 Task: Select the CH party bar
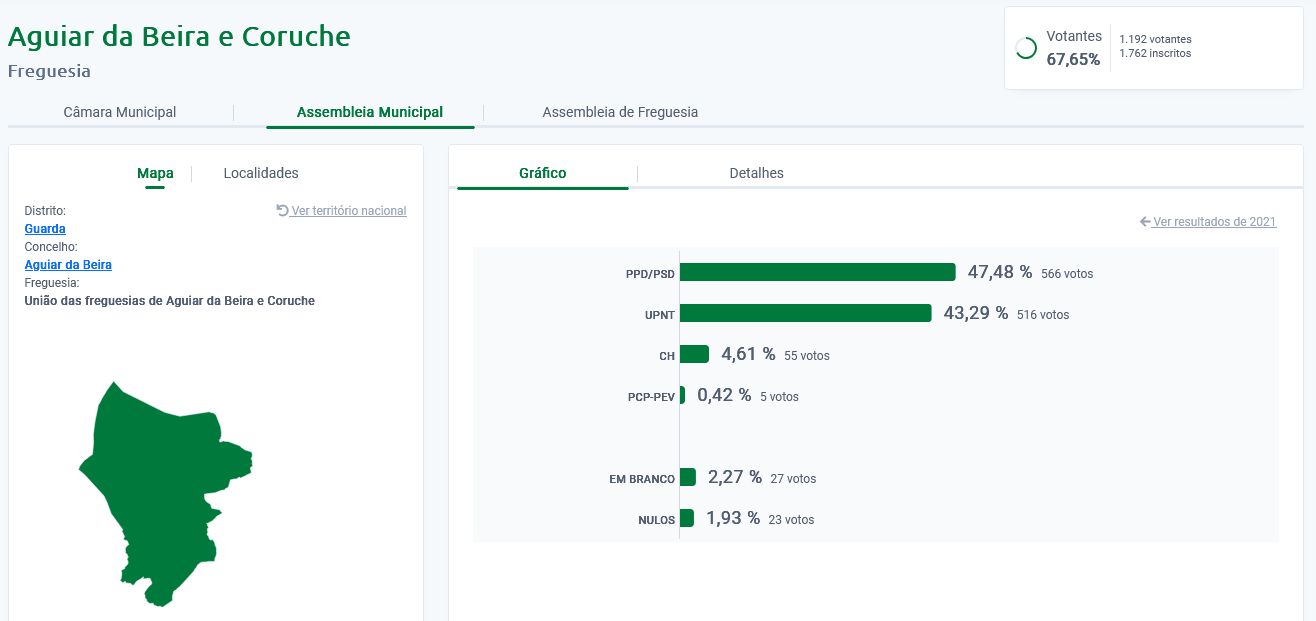[x=694, y=354]
